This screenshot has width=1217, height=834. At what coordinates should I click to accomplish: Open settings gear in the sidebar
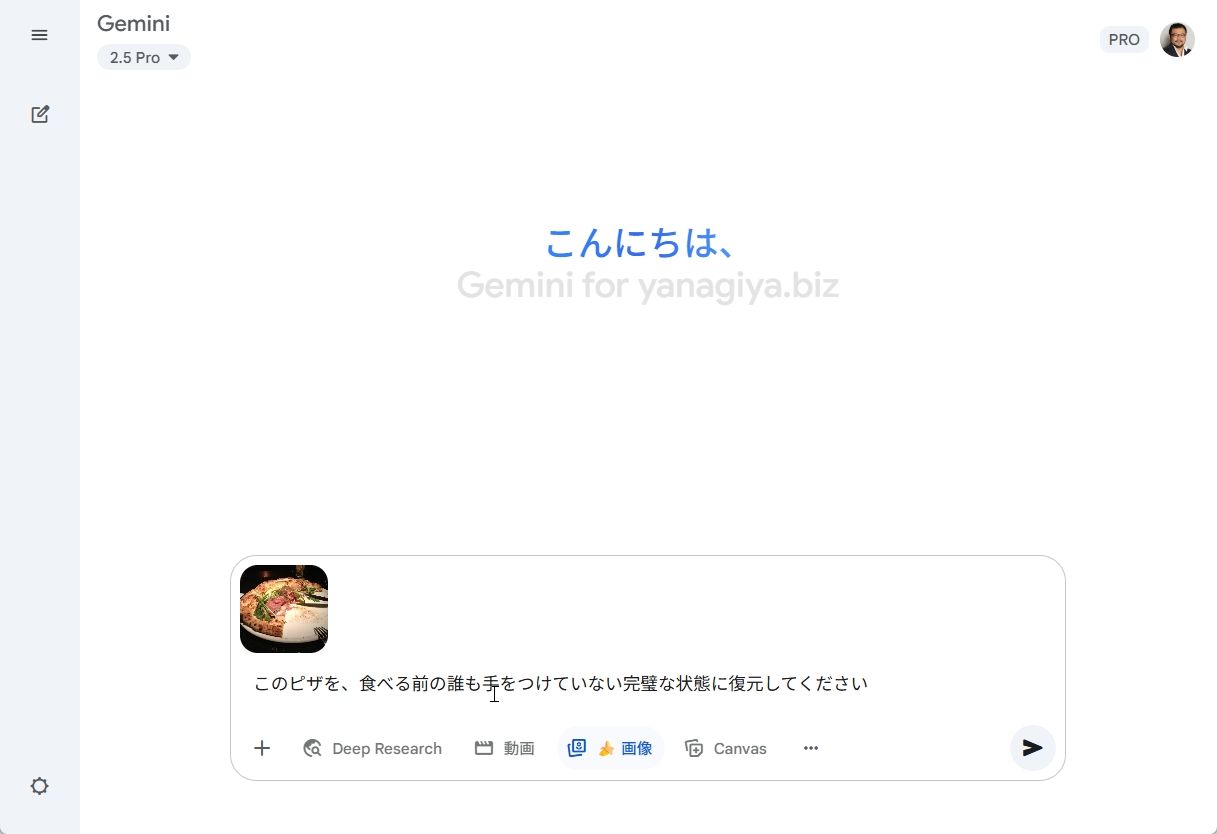coord(40,786)
